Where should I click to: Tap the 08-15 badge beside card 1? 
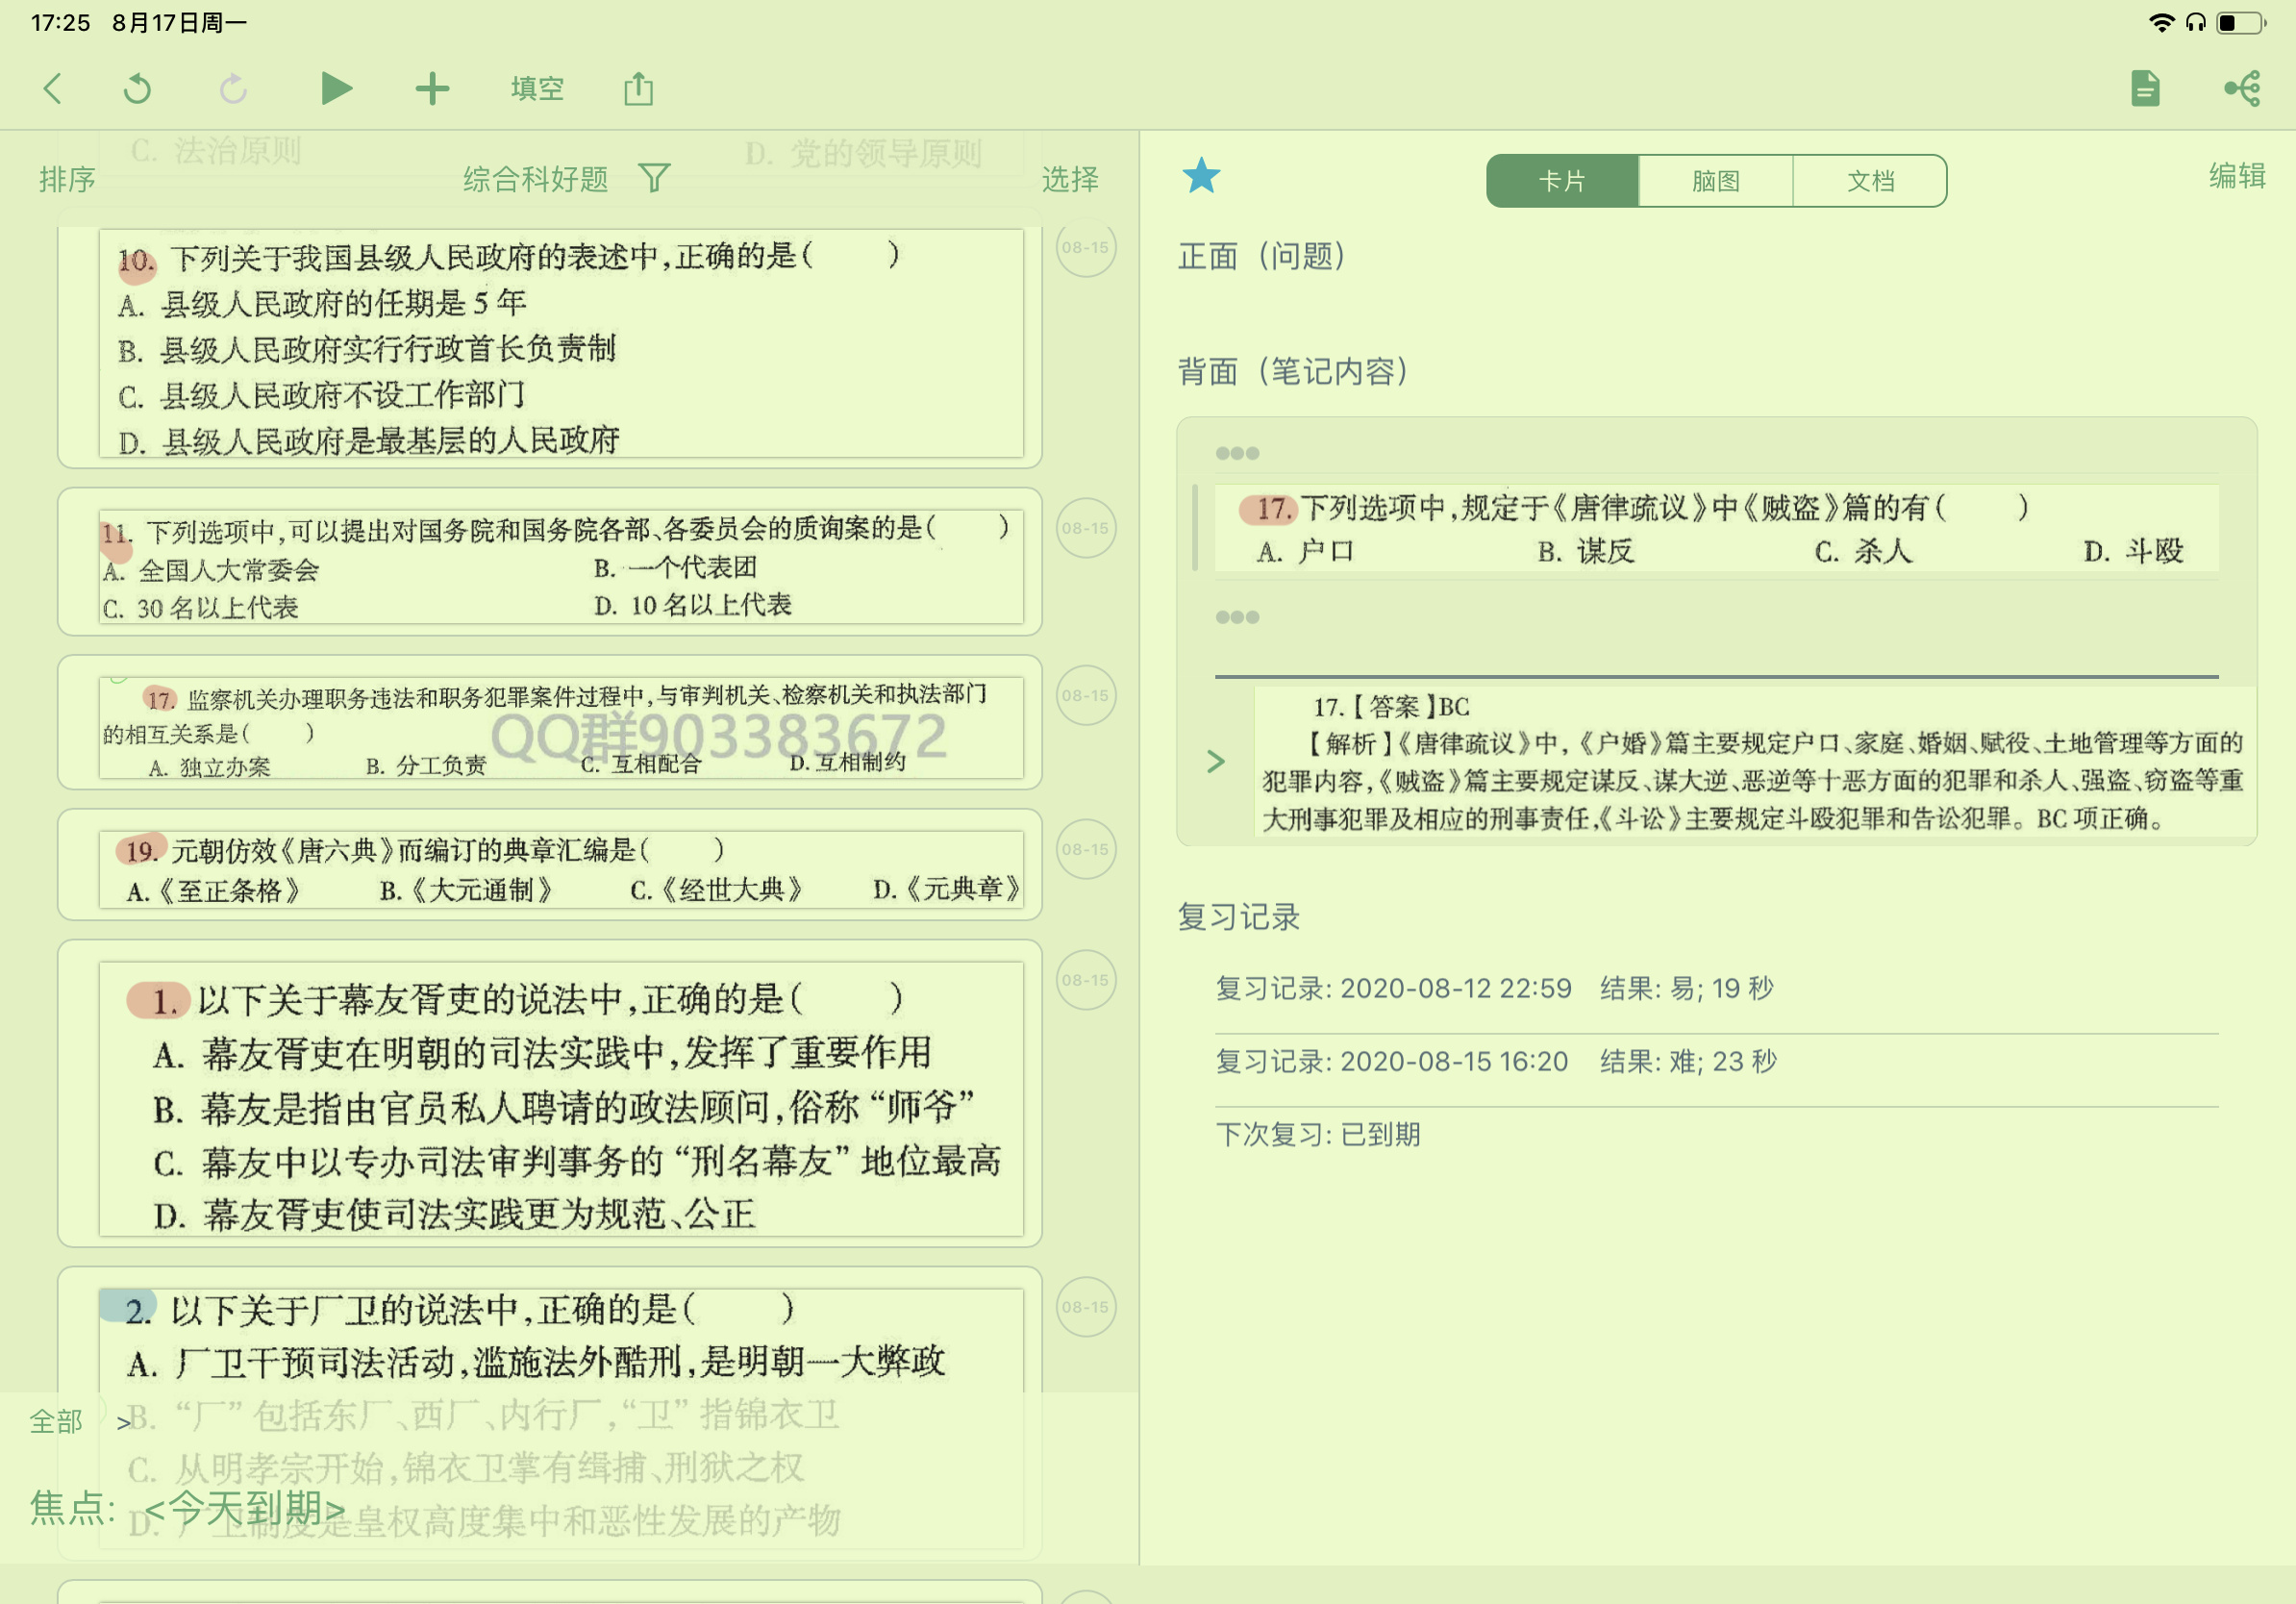(x=1085, y=980)
